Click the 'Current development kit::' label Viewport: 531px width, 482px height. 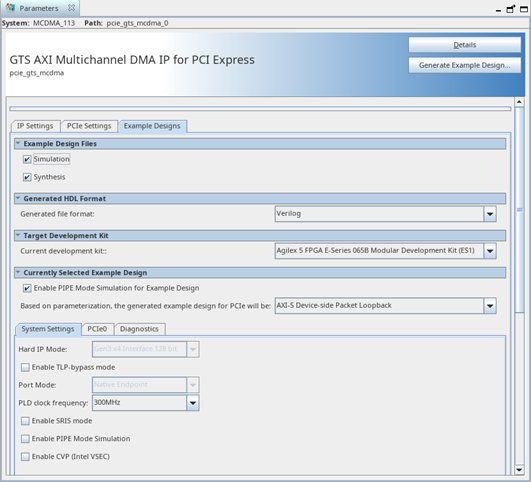63,251
